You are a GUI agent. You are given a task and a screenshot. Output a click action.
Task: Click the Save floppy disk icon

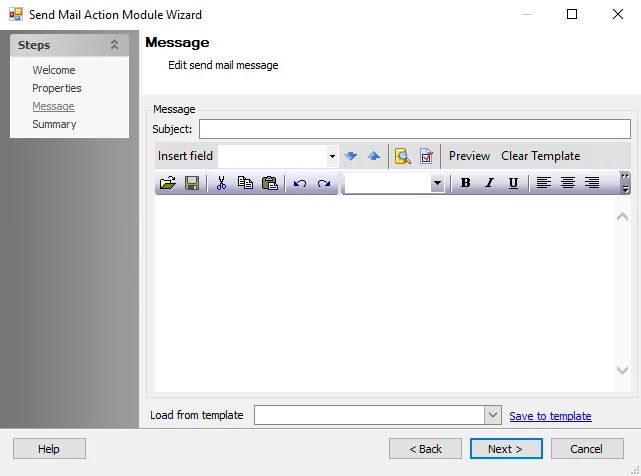pyautogui.click(x=192, y=183)
